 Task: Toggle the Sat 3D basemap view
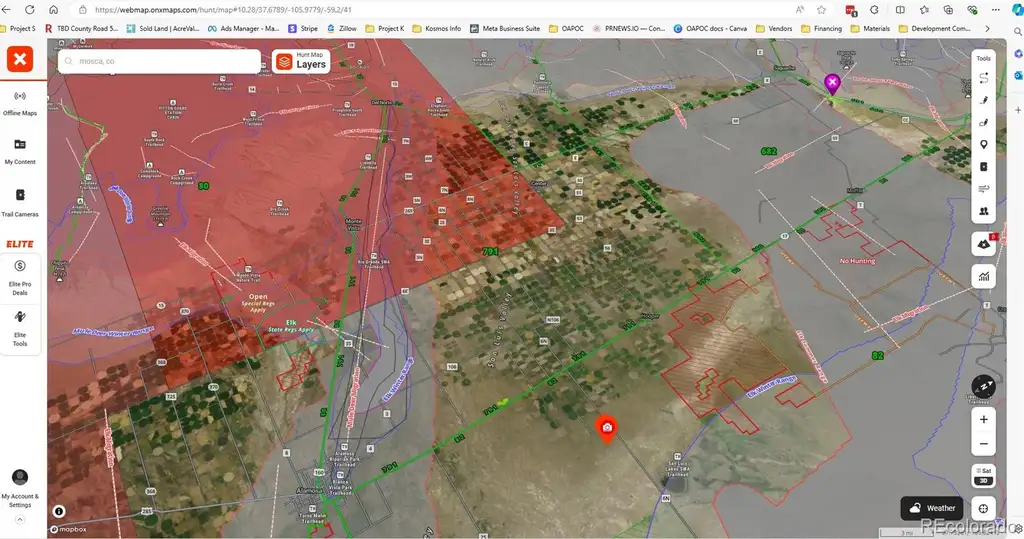984,476
